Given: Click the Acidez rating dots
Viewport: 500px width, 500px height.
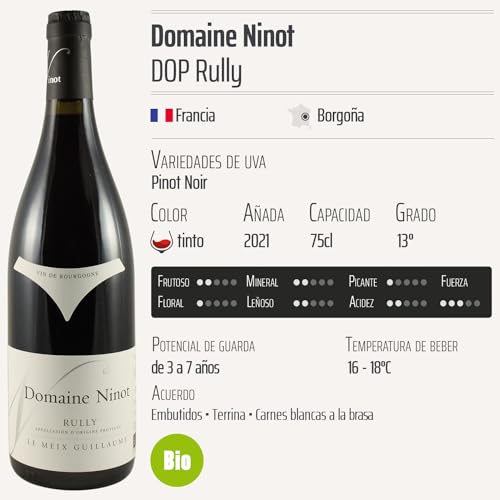Looking at the screenshot, I should coord(407,303).
